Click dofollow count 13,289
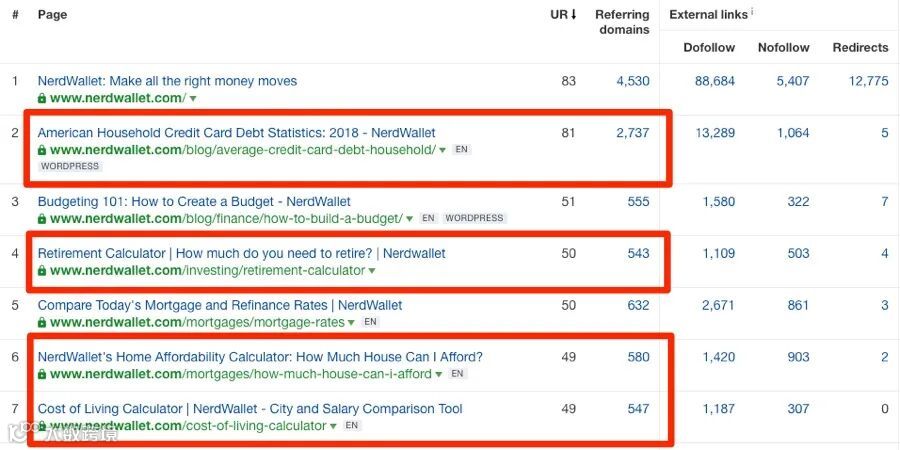This screenshot has height=450, width=900. tap(715, 133)
